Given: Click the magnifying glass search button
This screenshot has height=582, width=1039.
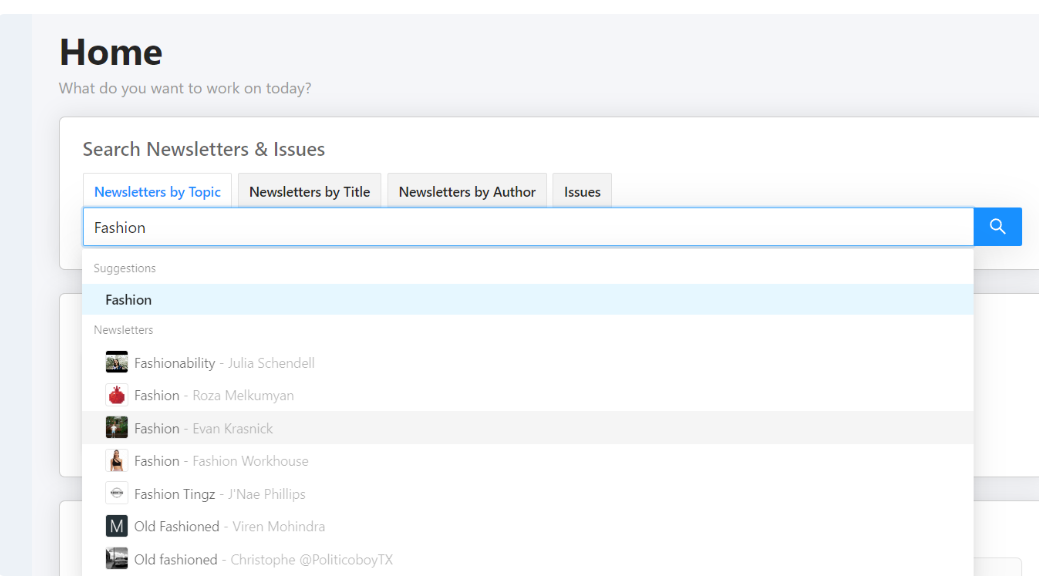Looking at the screenshot, I should click(x=997, y=227).
